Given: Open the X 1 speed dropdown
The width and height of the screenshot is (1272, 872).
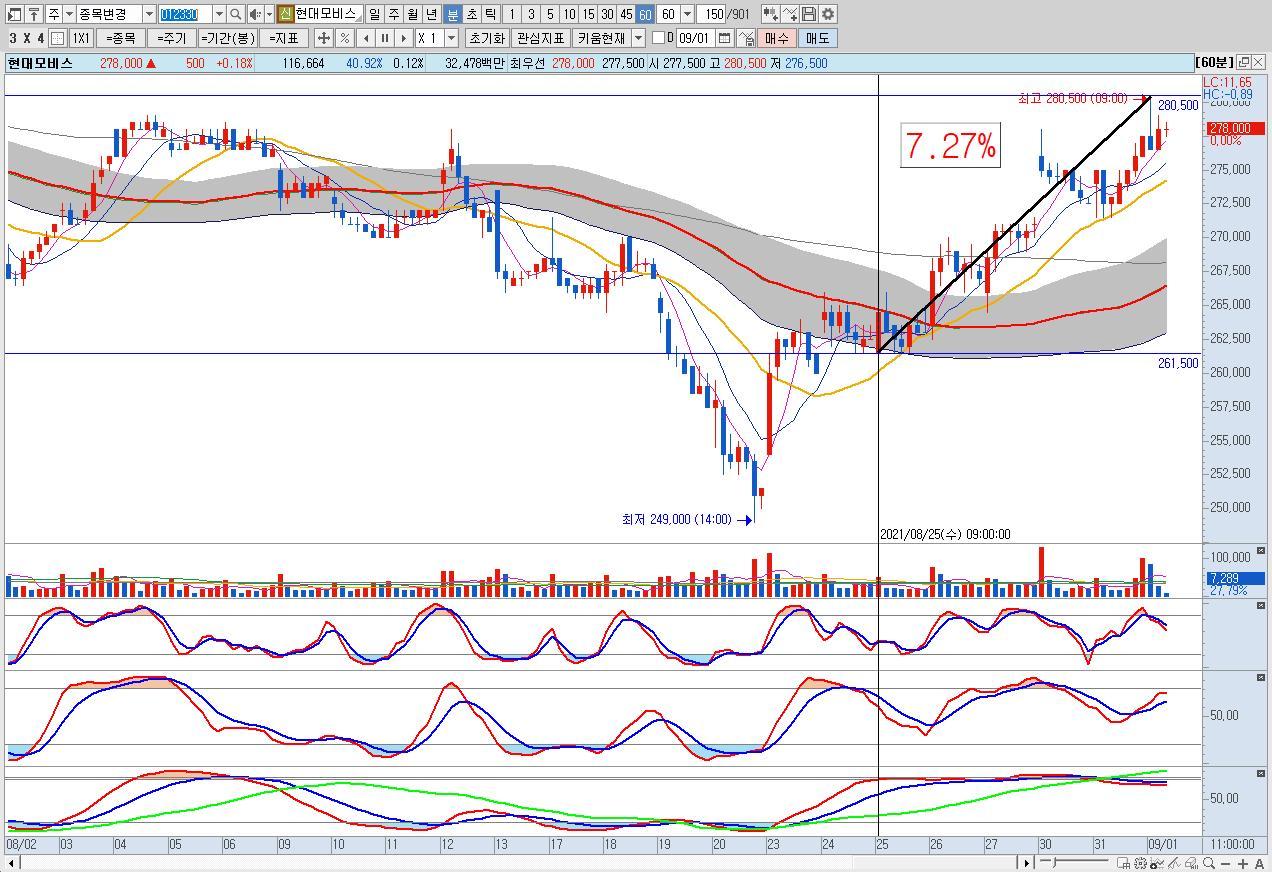Looking at the screenshot, I should tap(451, 38).
